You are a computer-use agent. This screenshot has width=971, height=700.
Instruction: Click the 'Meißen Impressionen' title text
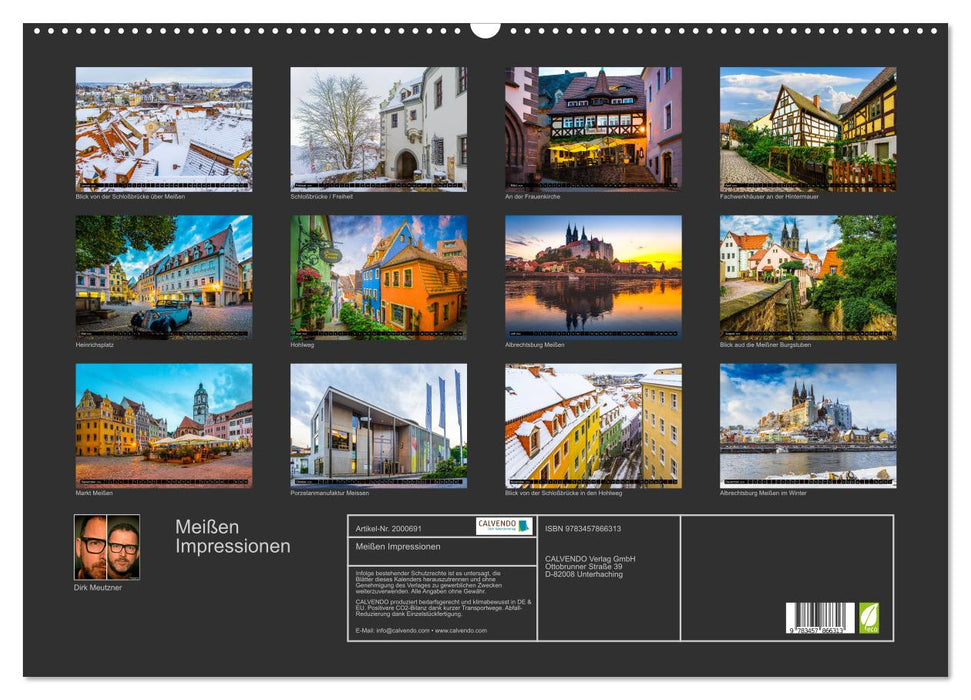click(231, 536)
